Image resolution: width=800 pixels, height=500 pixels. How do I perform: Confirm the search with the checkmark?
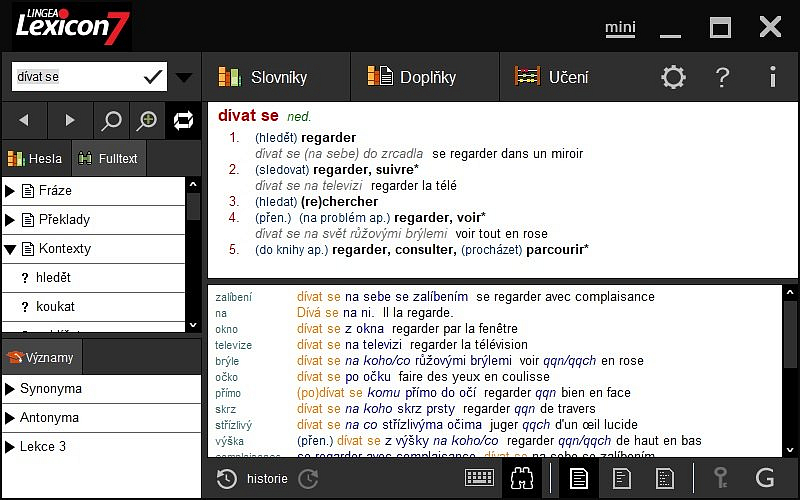coord(153,76)
